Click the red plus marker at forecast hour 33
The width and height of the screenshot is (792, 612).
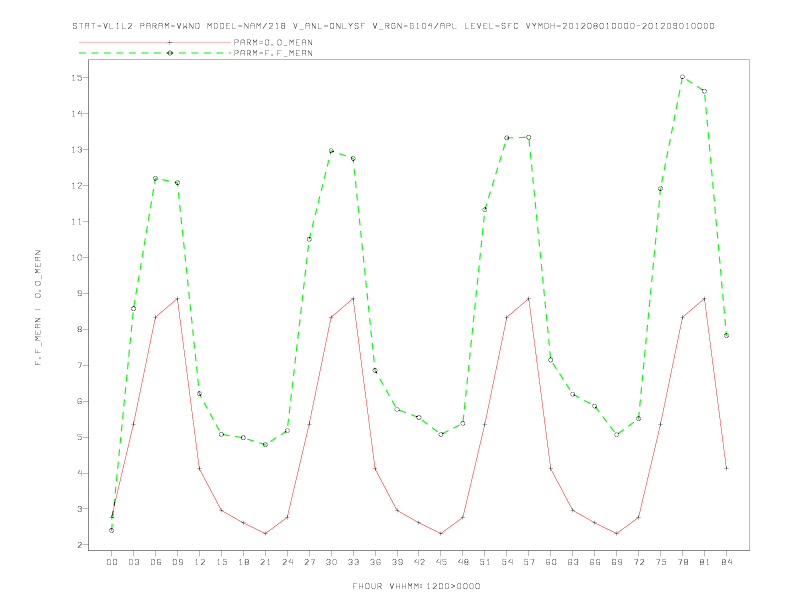[x=353, y=299]
